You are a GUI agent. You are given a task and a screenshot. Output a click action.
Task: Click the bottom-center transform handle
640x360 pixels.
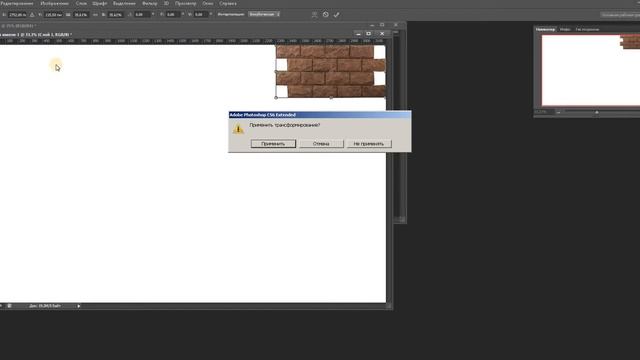click(331, 98)
